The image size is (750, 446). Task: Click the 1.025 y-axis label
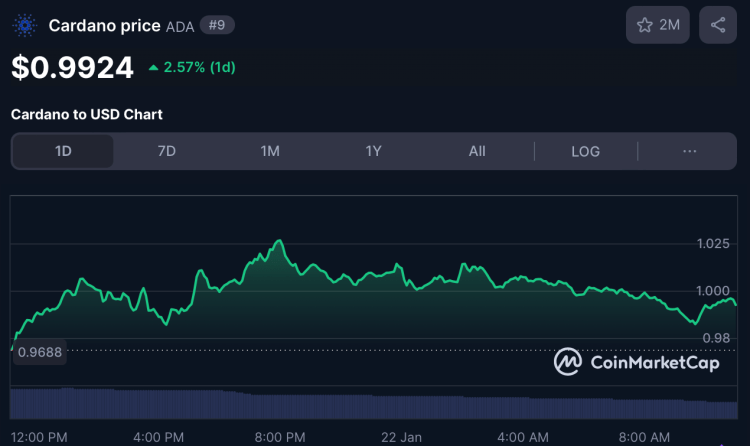pyautogui.click(x=713, y=244)
